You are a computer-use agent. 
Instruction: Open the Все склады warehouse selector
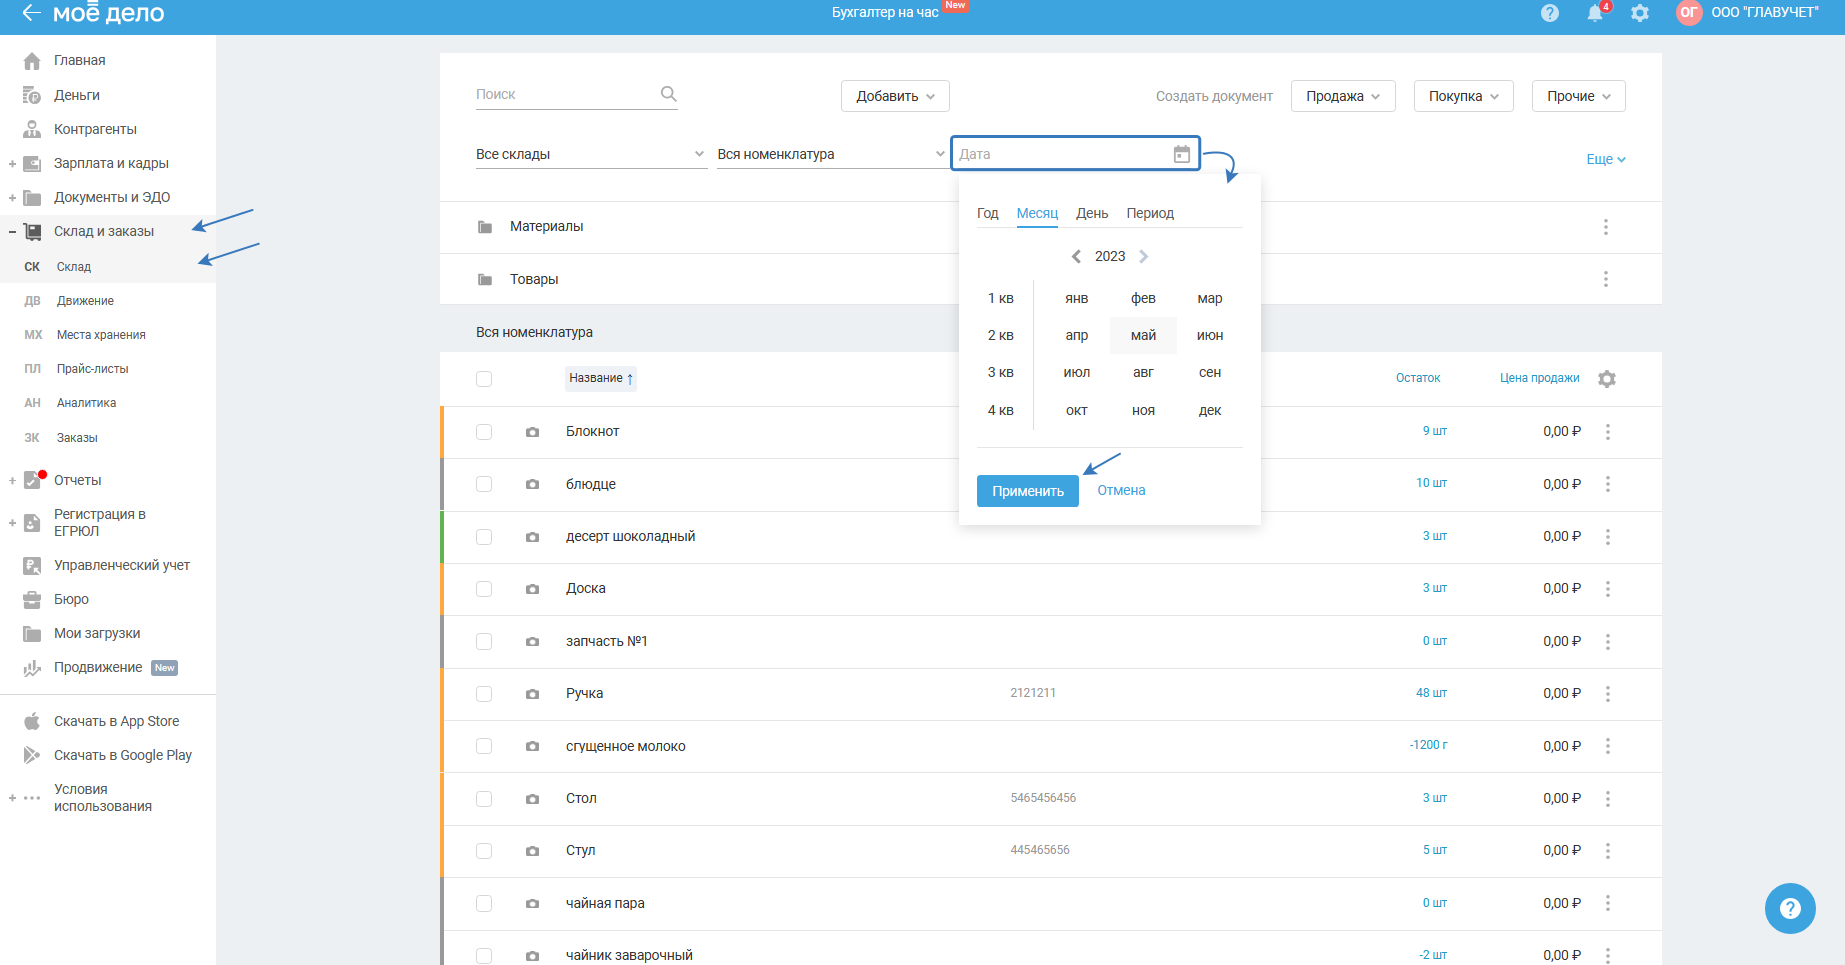(591, 154)
